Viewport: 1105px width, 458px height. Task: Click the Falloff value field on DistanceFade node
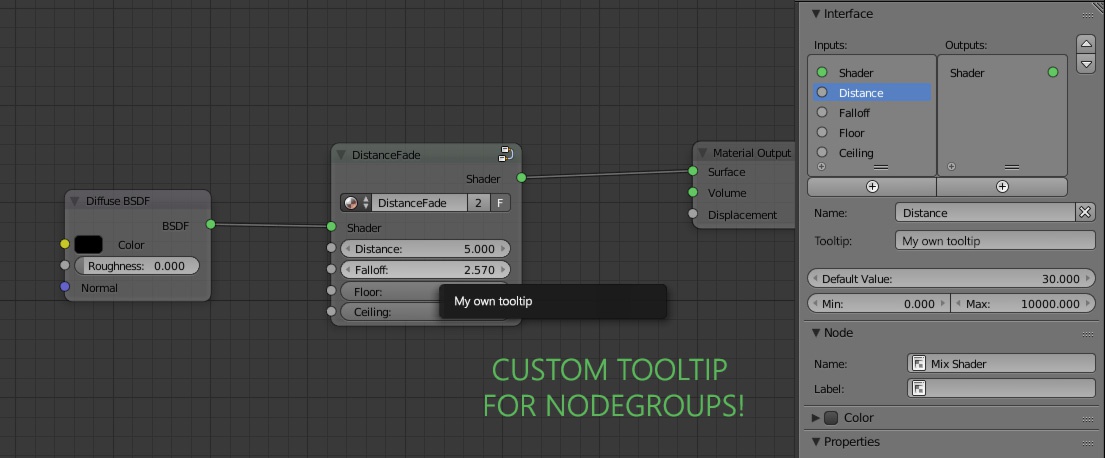pyautogui.click(x=425, y=270)
